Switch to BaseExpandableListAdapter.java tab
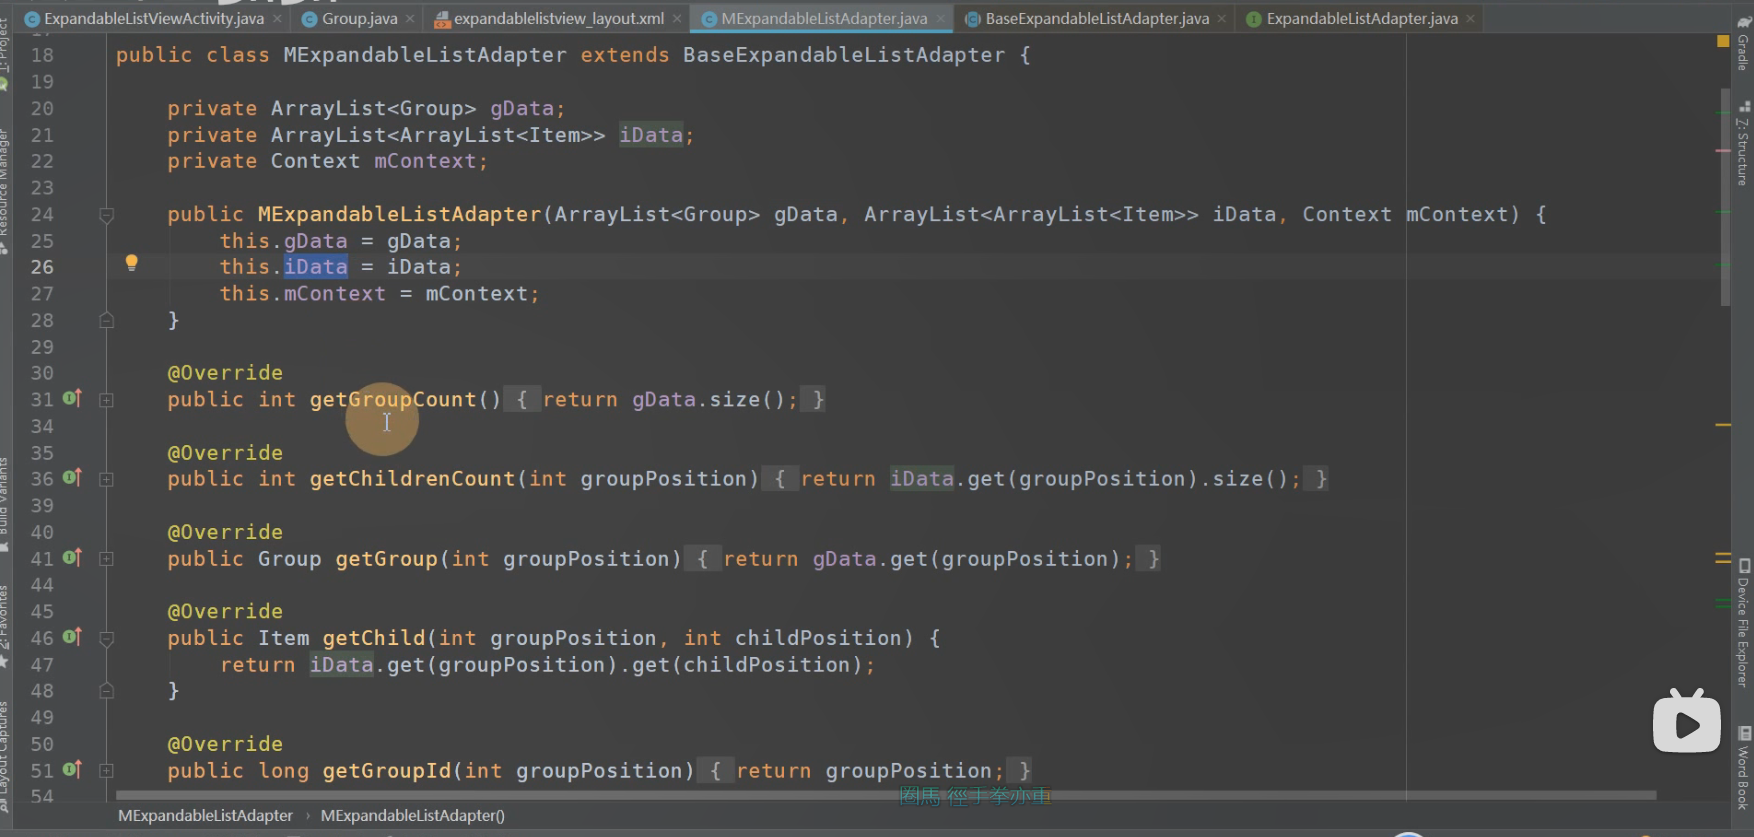This screenshot has height=837, width=1754. (x=1097, y=18)
